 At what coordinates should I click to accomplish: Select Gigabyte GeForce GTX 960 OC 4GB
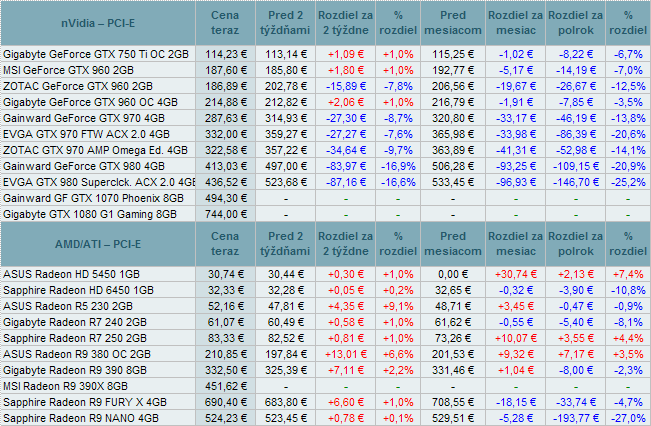click(91, 102)
